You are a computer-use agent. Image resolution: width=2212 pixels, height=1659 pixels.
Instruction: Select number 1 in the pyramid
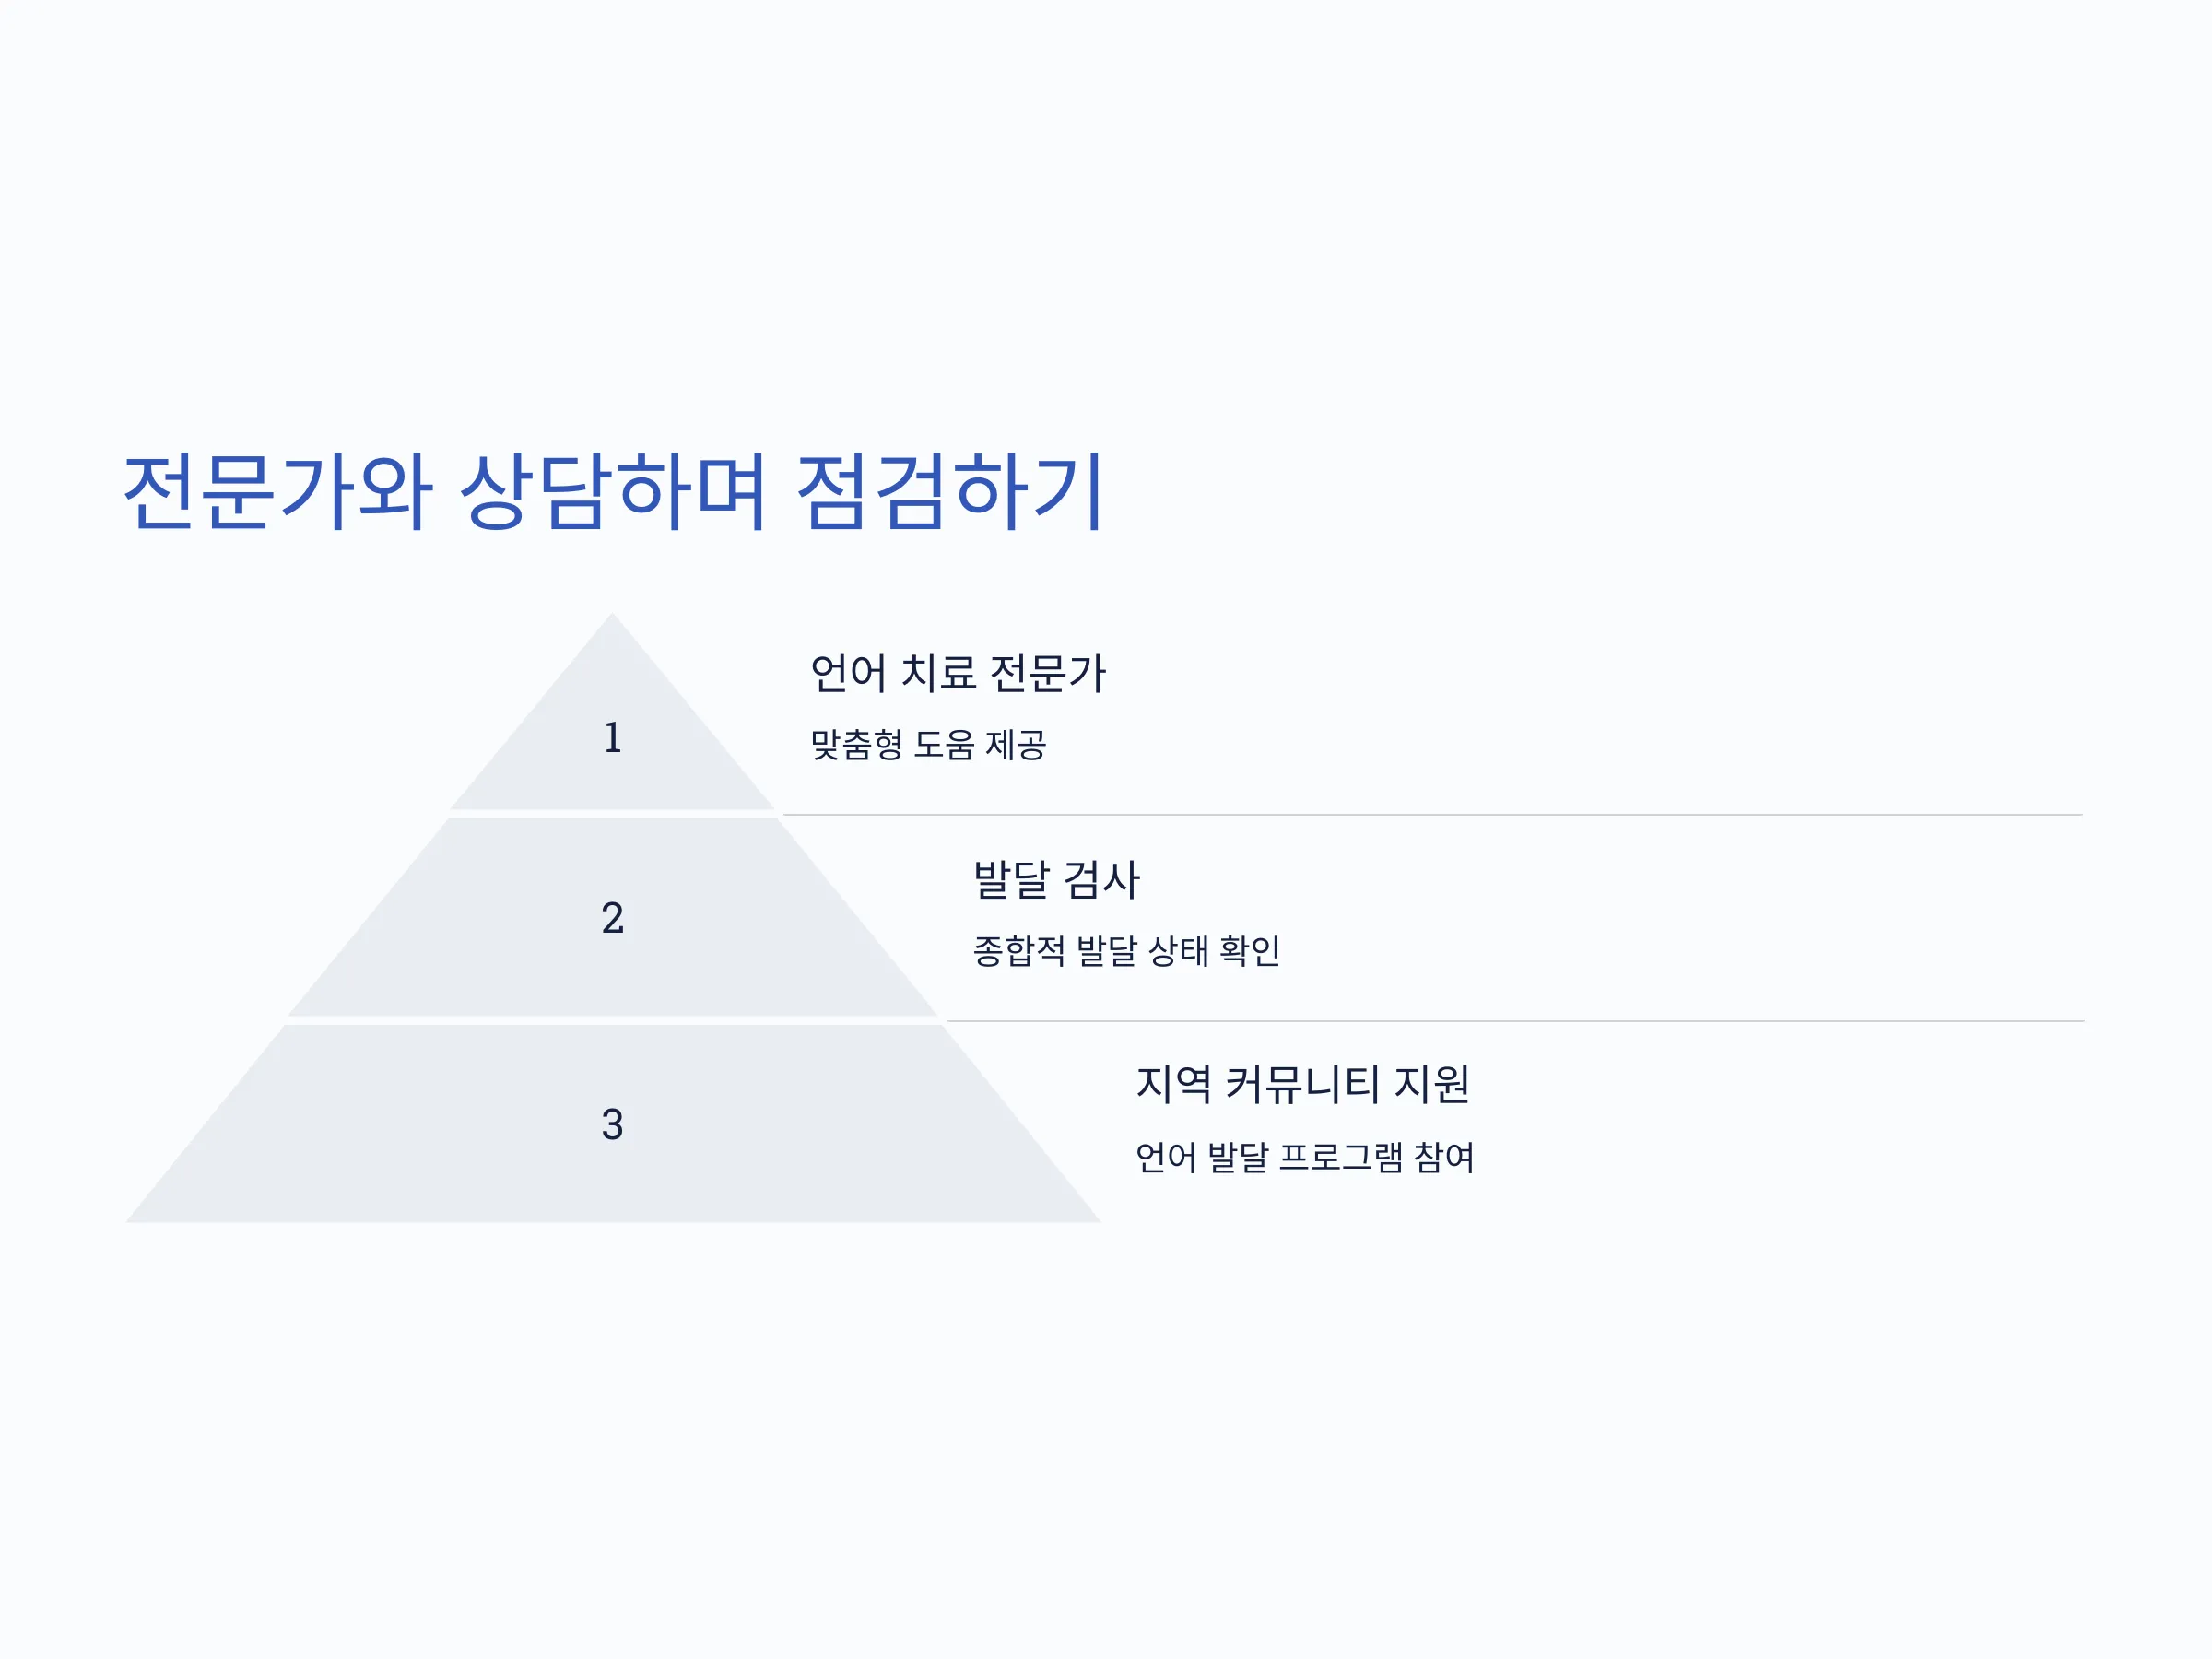pyautogui.click(x=613, y=738)
